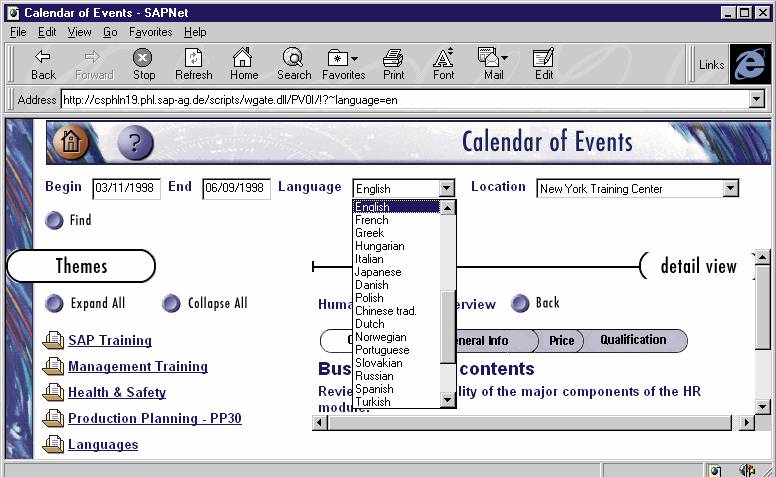Click the language list scrollbar down arrow
Image resolution: width=776 pixels, height=477 pixels.
pos(448,400)
